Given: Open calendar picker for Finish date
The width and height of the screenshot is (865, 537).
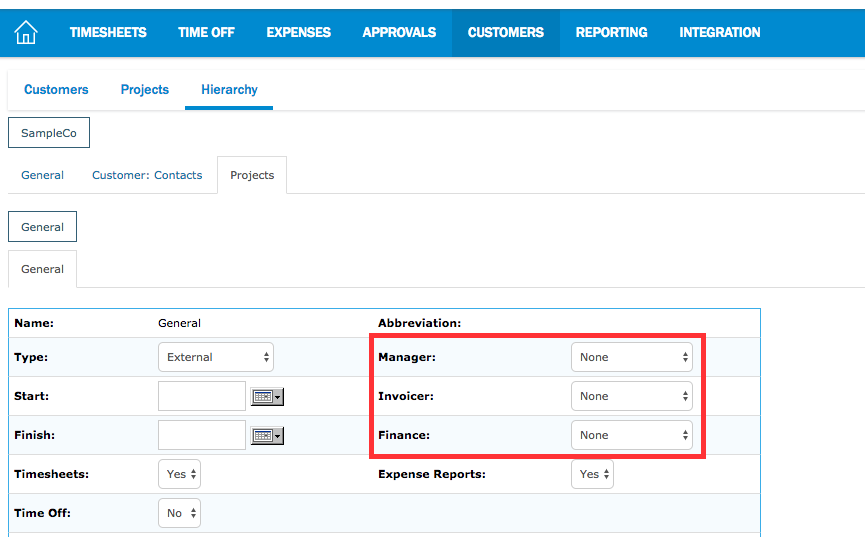Looking at the screenshot, I should pyautogui.click(x=267, y=435).
